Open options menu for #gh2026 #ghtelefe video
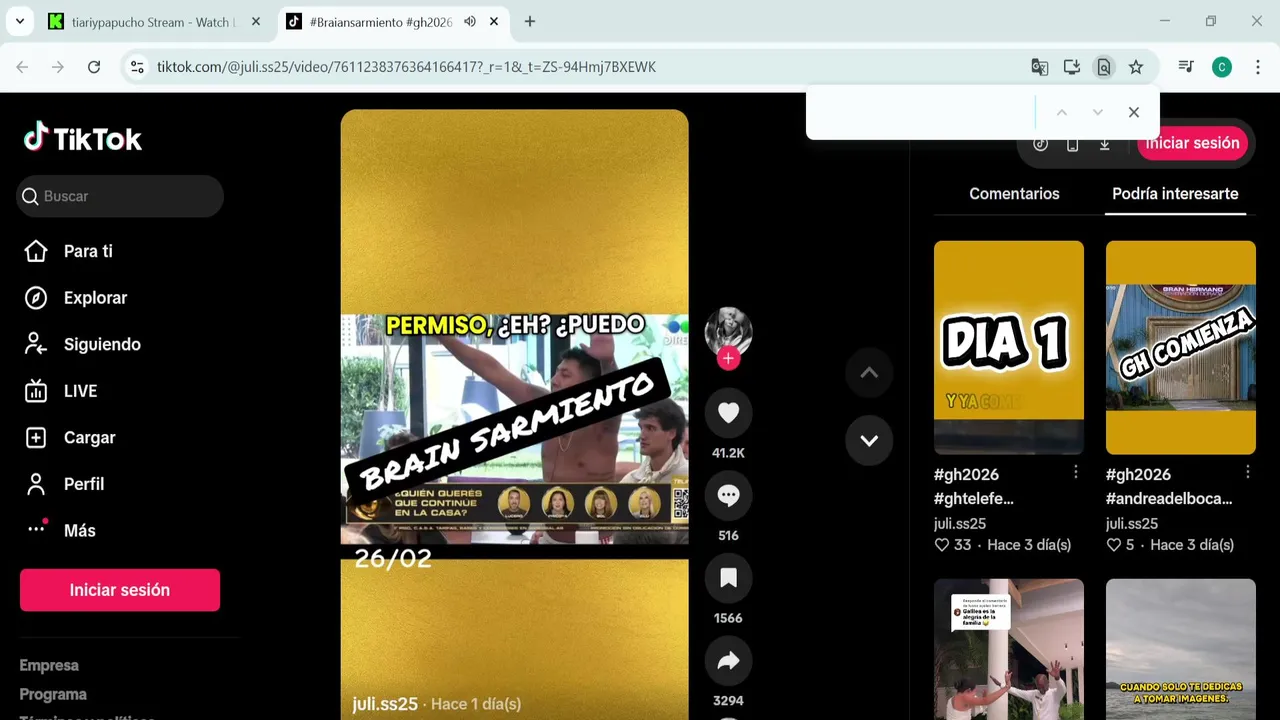This screenshot has width=1280, height=720. coord(1076,472)
